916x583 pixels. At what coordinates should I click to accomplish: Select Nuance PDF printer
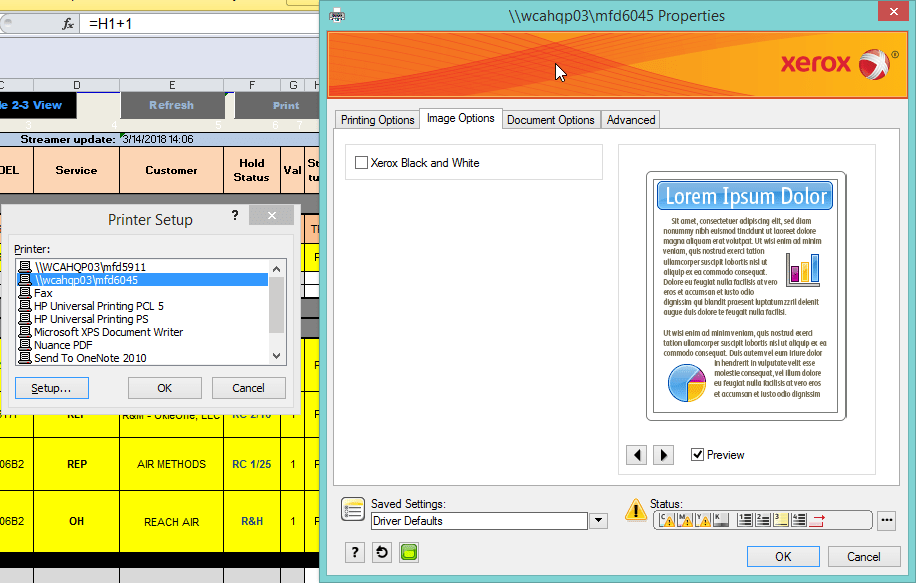pyautogui.click(x=143, y=345)
